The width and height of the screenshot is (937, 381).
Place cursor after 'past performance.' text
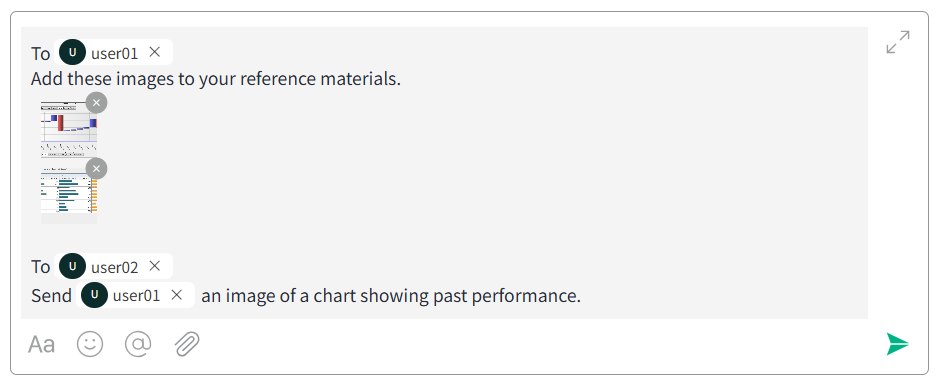[583, 296]
